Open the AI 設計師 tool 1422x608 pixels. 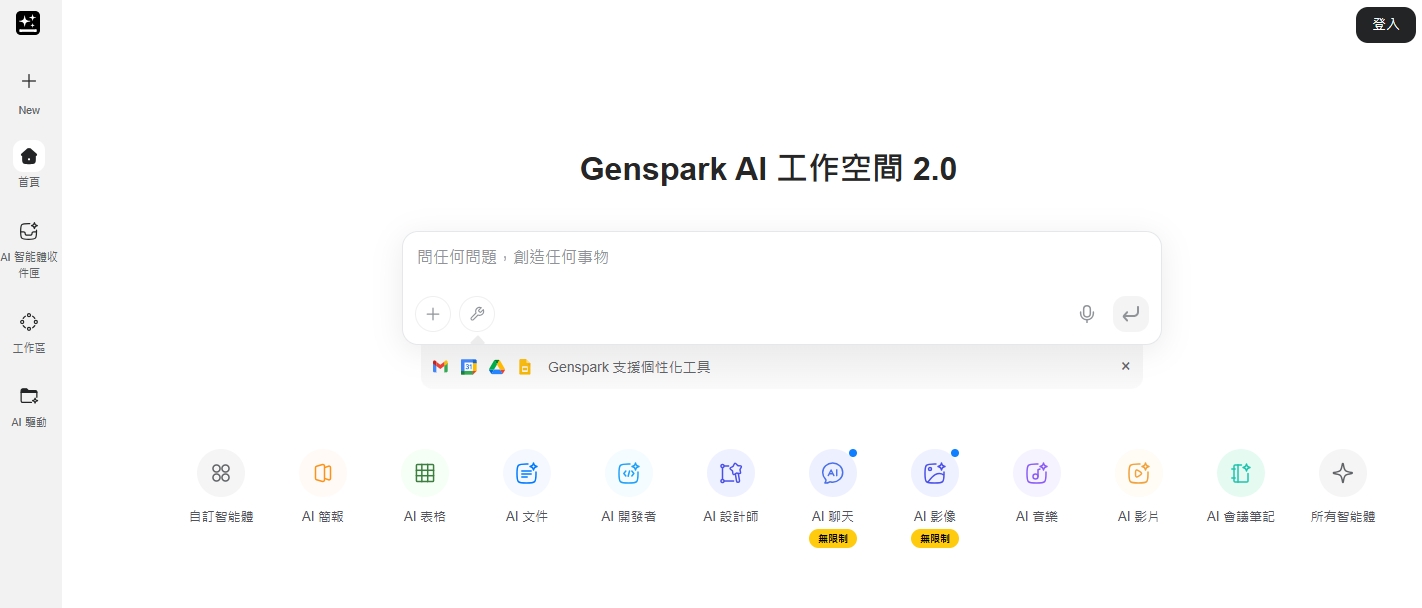tap(730, 487)
